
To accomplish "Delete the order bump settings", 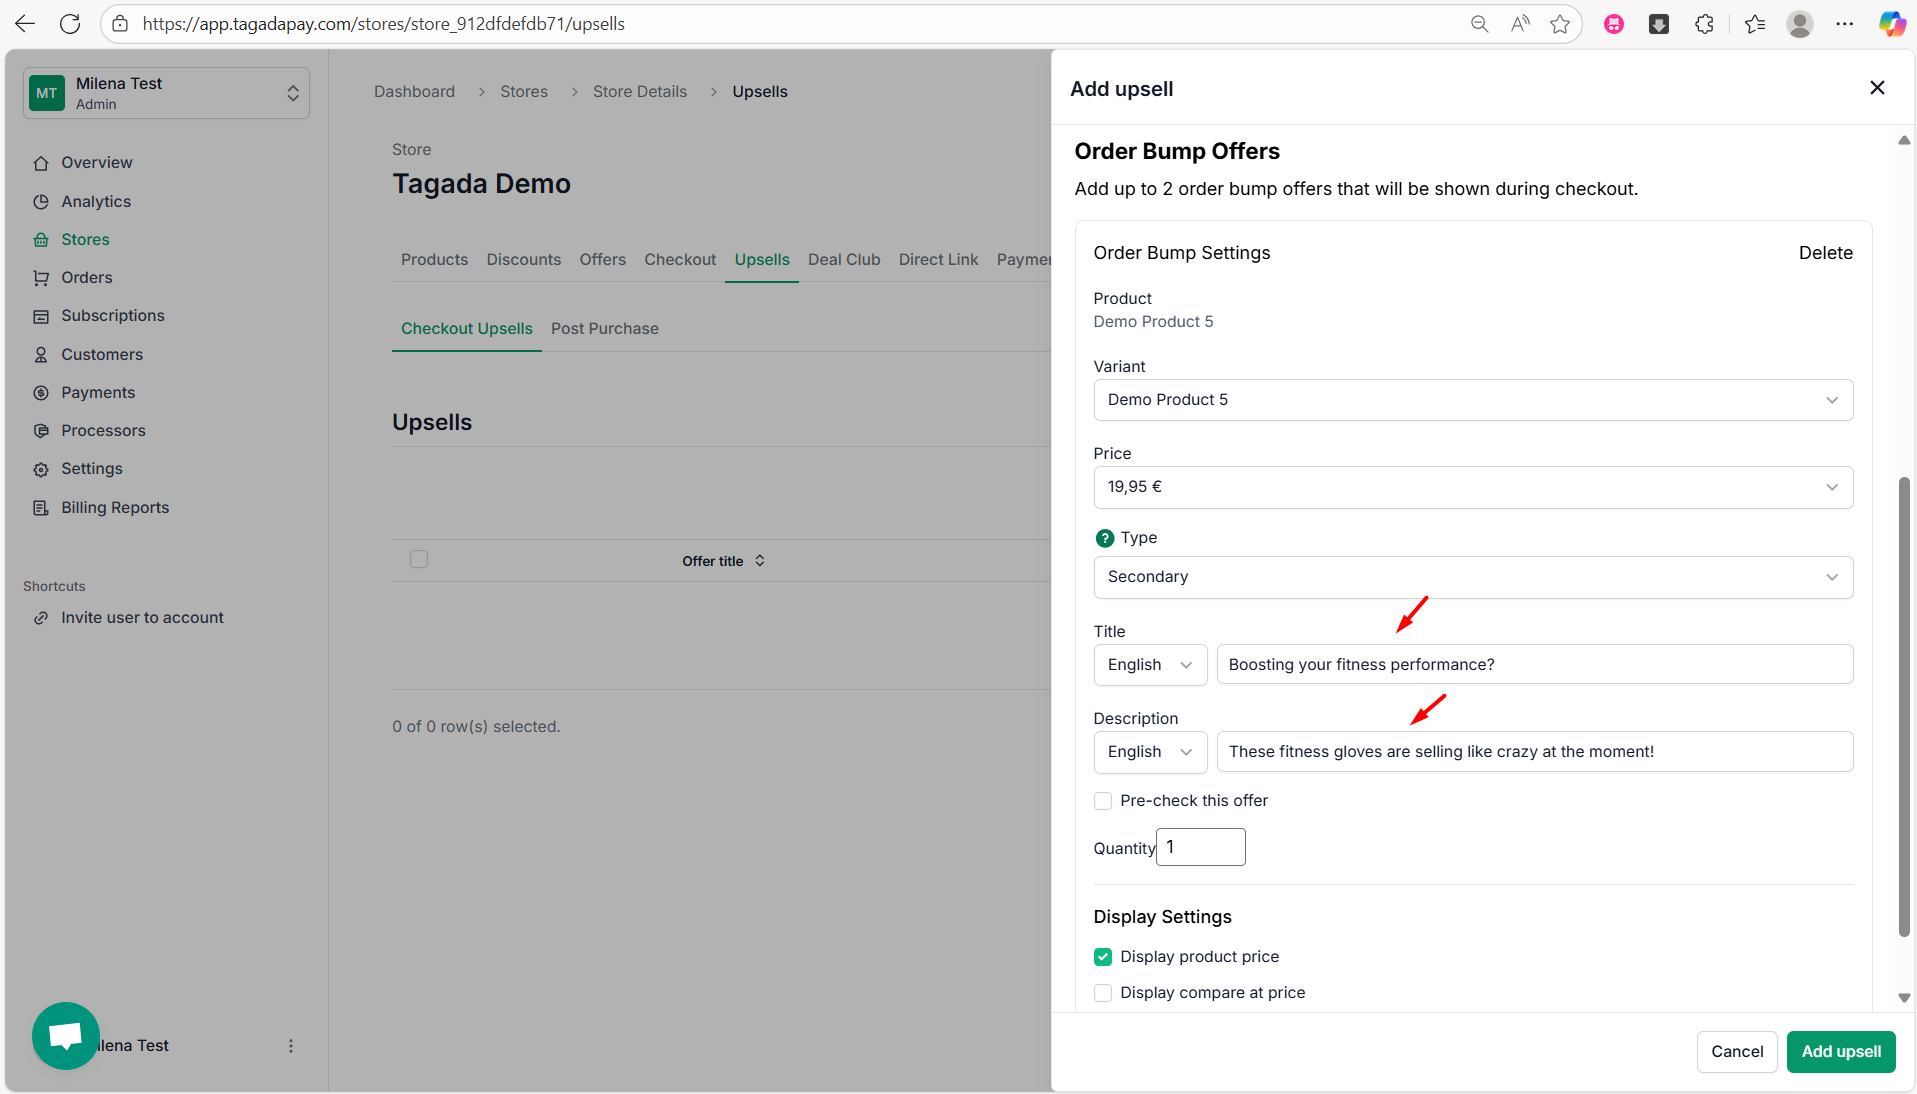I will (x=1825, y=253).
